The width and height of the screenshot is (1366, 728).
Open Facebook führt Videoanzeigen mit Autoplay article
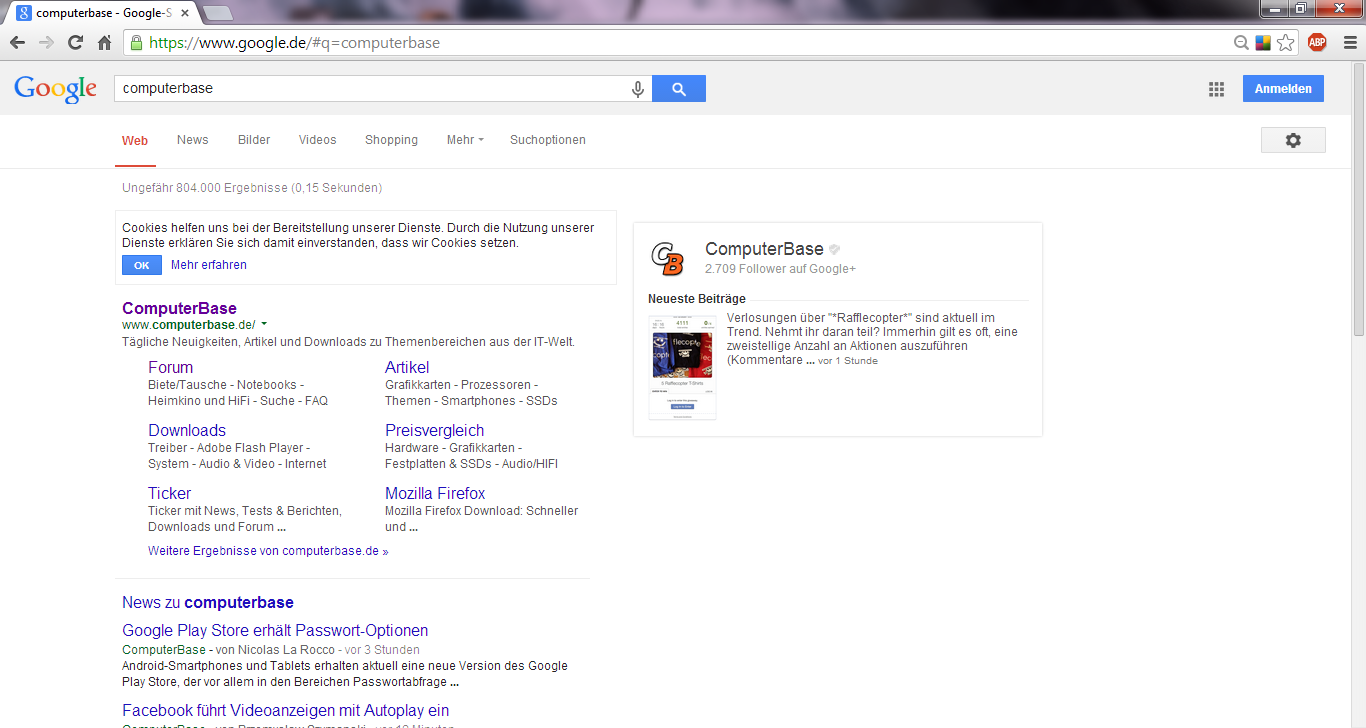tap(285, 710)
